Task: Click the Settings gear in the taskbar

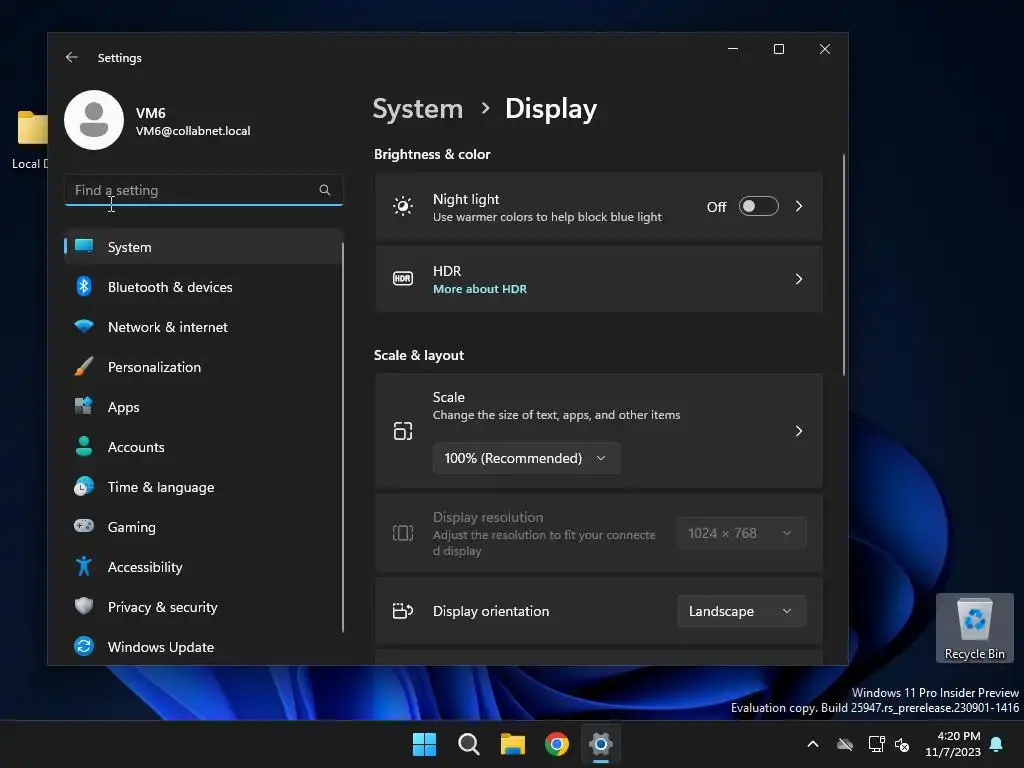Action: [x=601, y=744]
